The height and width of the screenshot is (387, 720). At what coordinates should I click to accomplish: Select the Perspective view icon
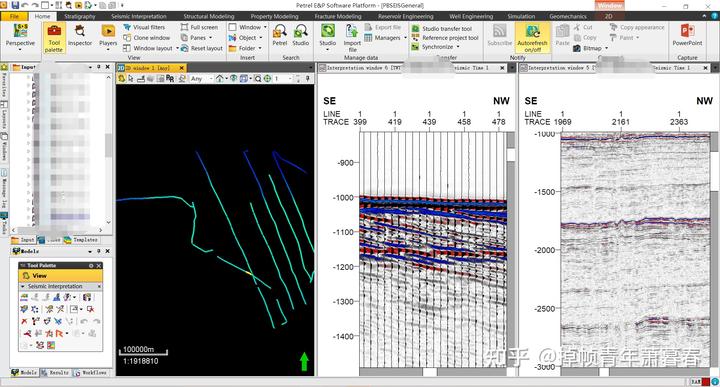tap(20, 36)
